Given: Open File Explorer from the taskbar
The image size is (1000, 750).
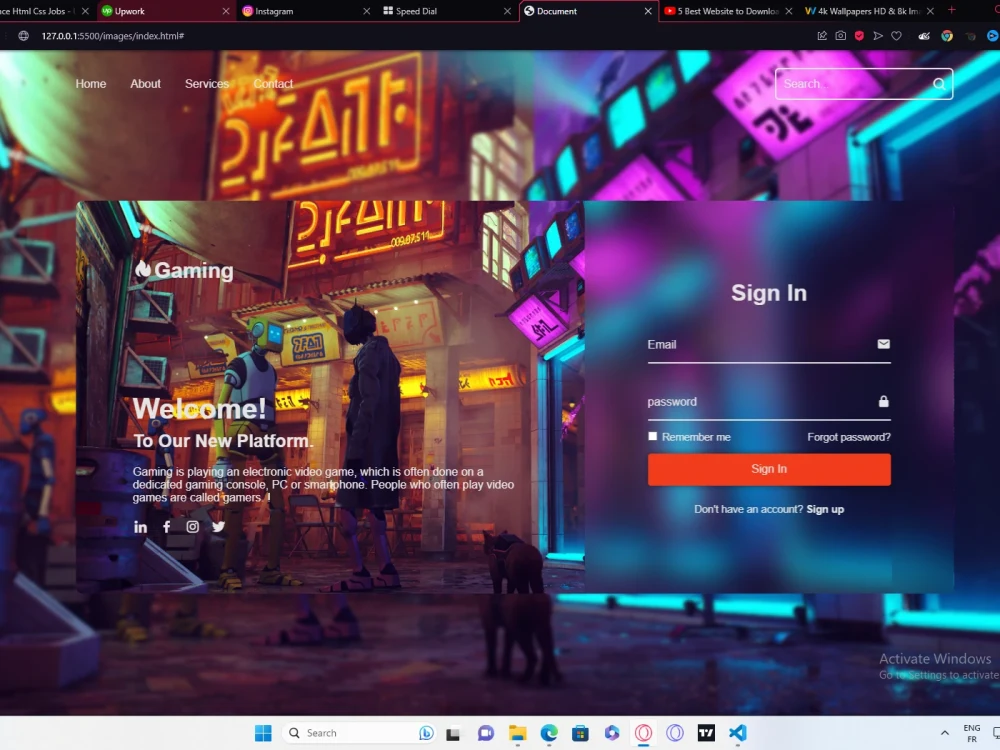Looking at the screenshot, I should tap(517, 733).
